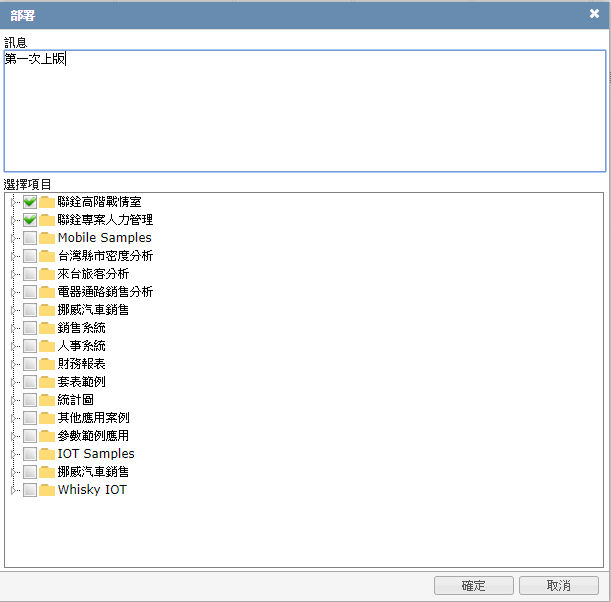Uncheck the 聯銓專案人力管理 checkbox

30,220
